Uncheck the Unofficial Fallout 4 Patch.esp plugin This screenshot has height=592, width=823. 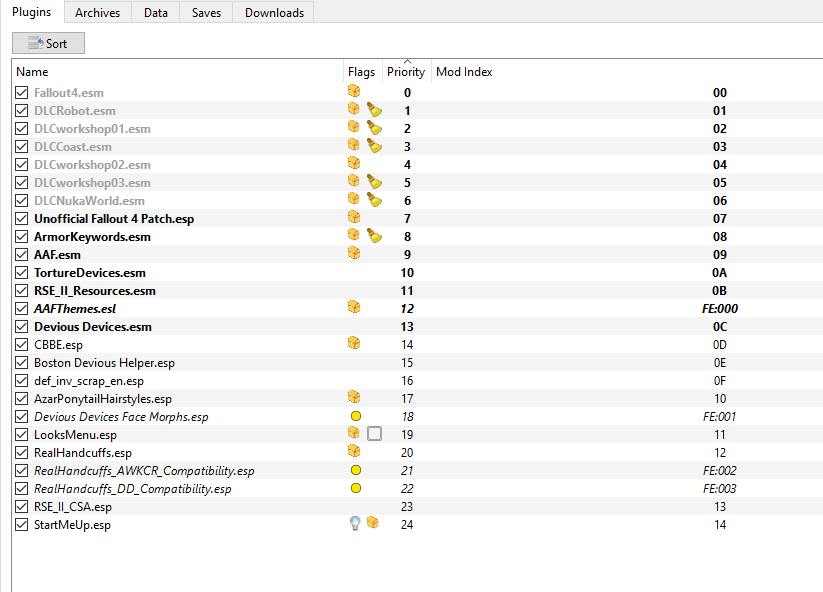point(21,218)
